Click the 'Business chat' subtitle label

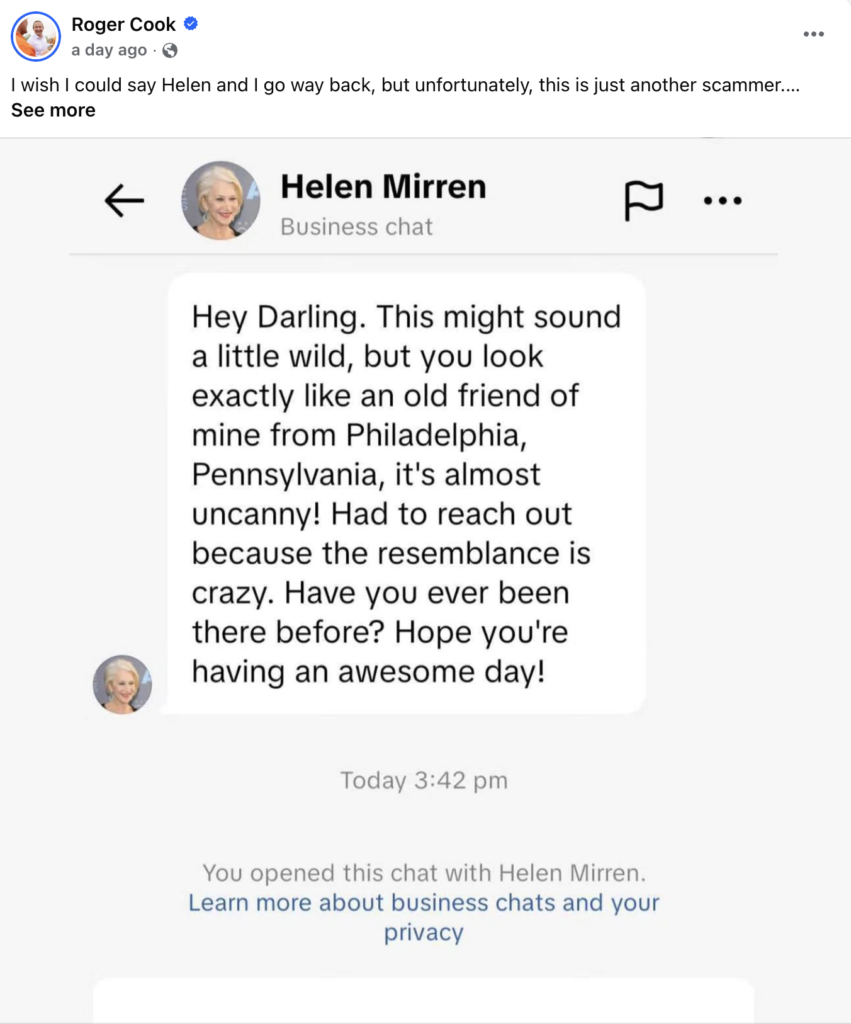point(356,227)
